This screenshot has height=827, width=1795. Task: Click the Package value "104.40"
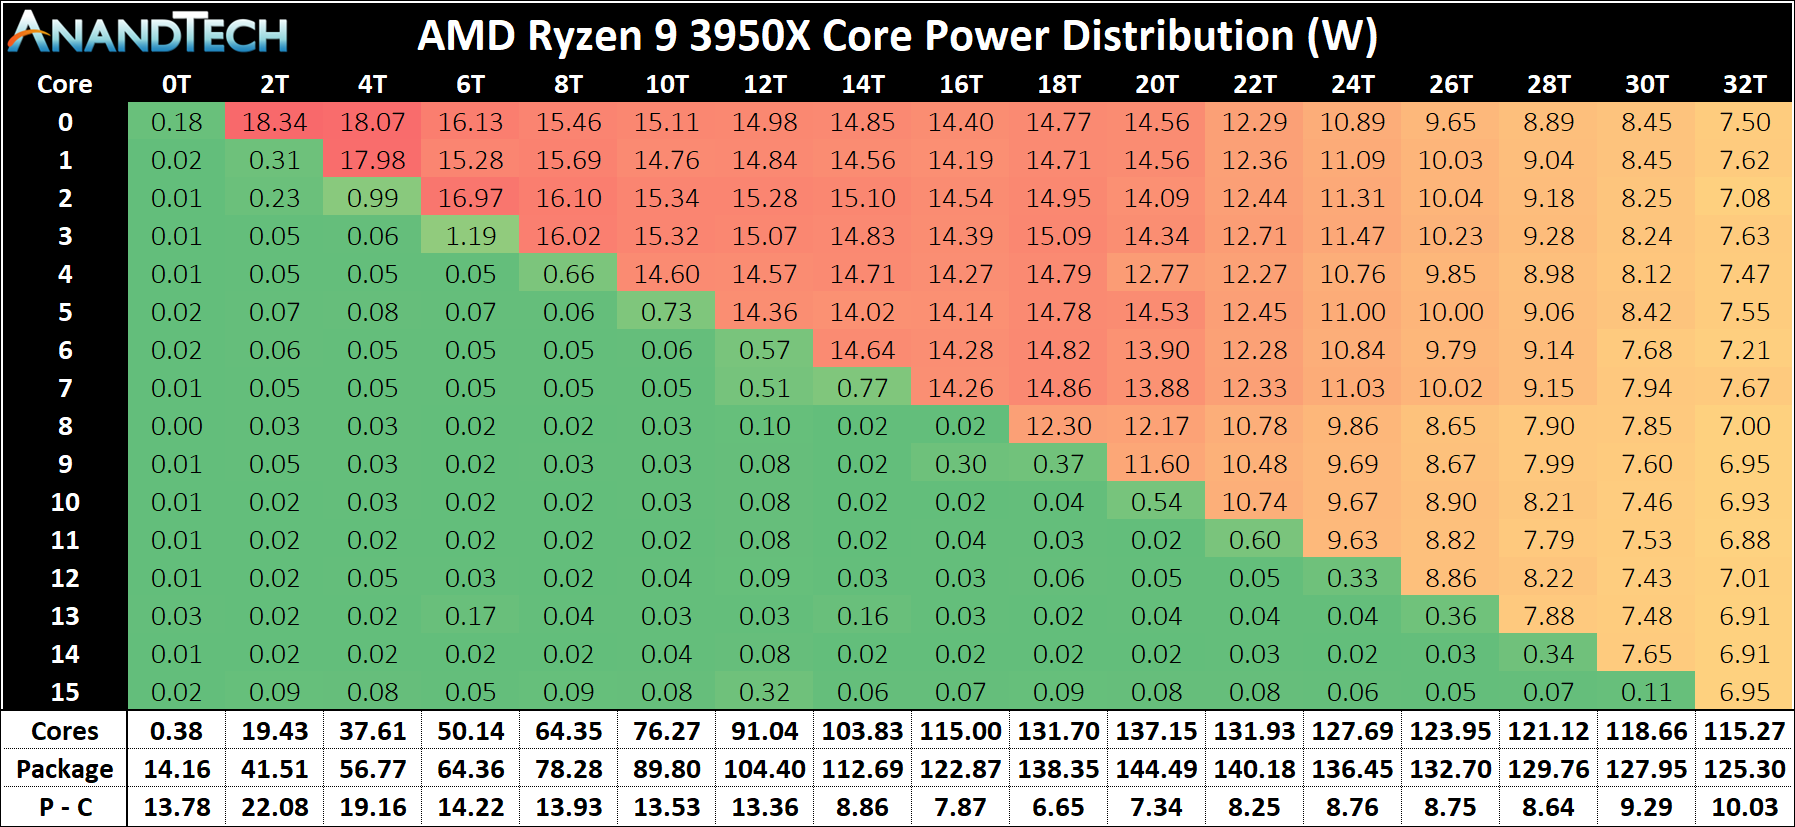pos(765,769)
